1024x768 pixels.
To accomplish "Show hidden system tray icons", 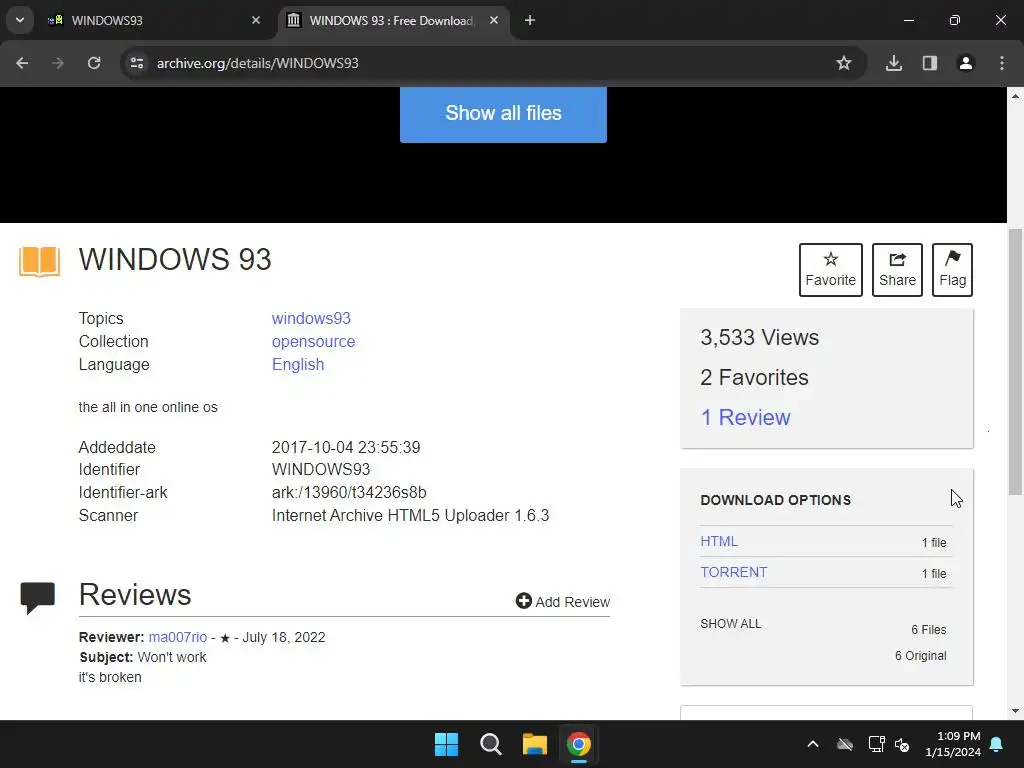I will pos(812,744).
